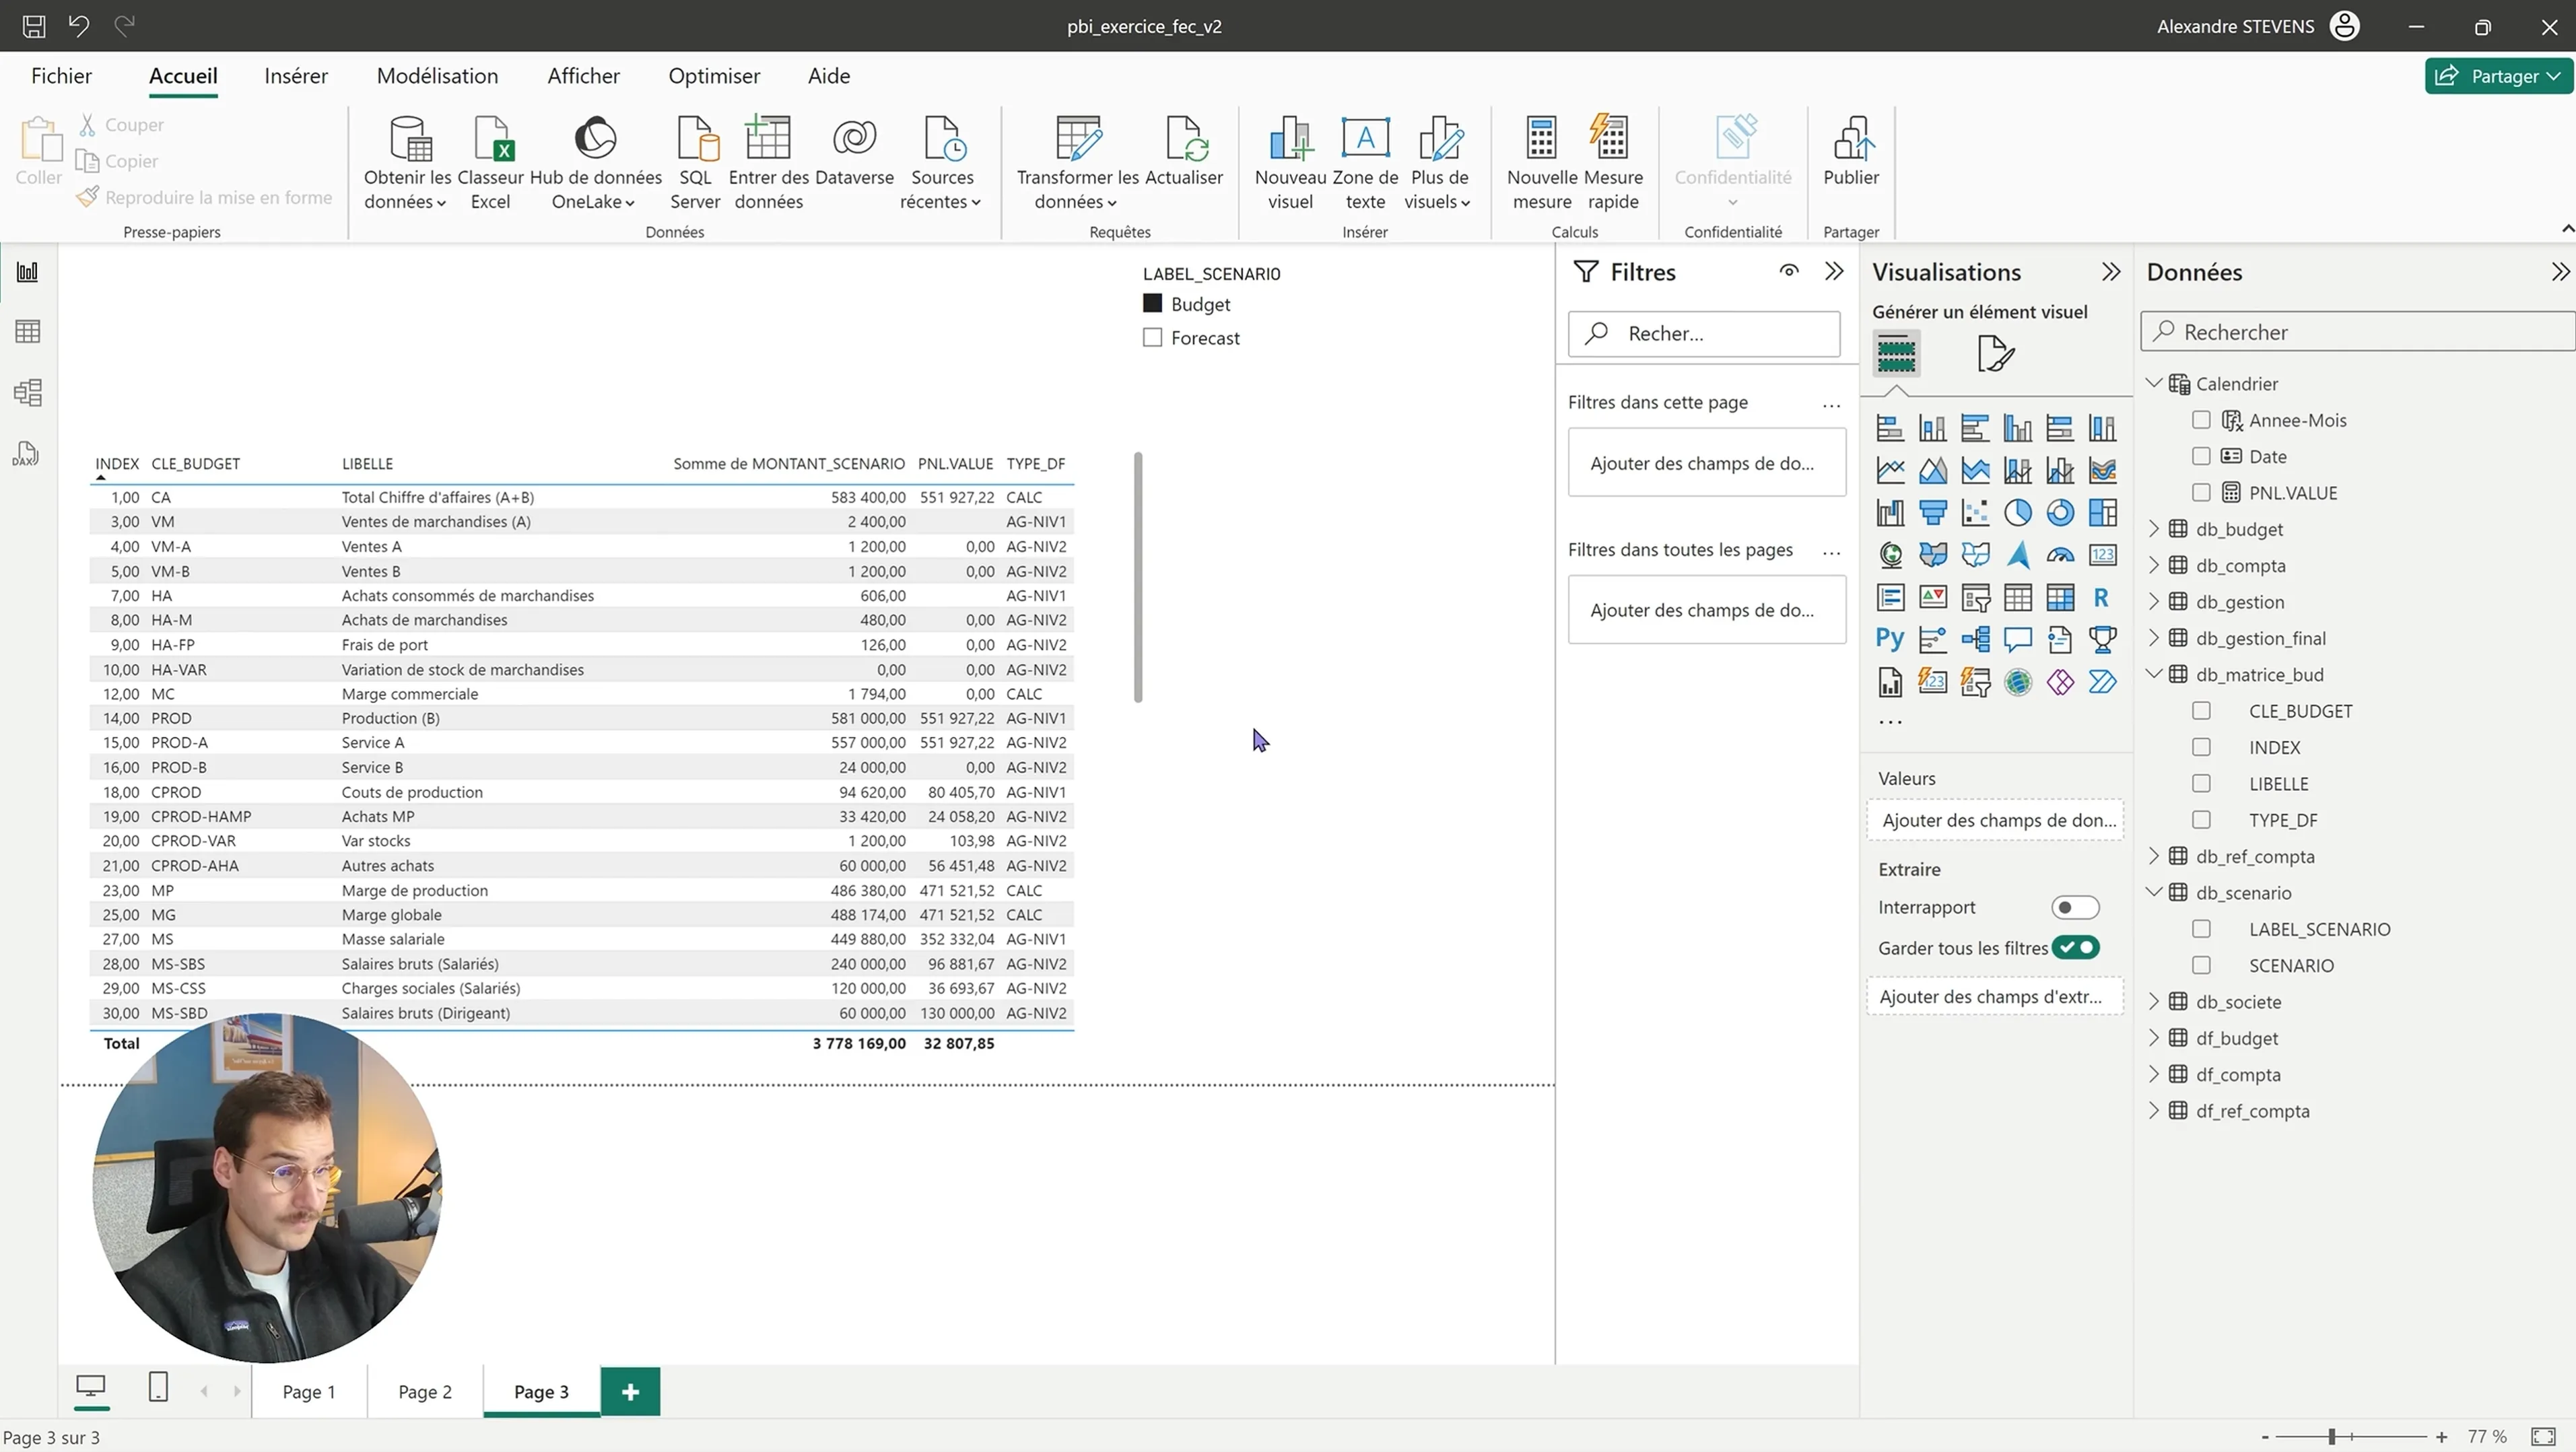This screenshot has height=1452, width=2576.
Task: Switch to the Modélisation ribbon tab
Action: (437, 76)
